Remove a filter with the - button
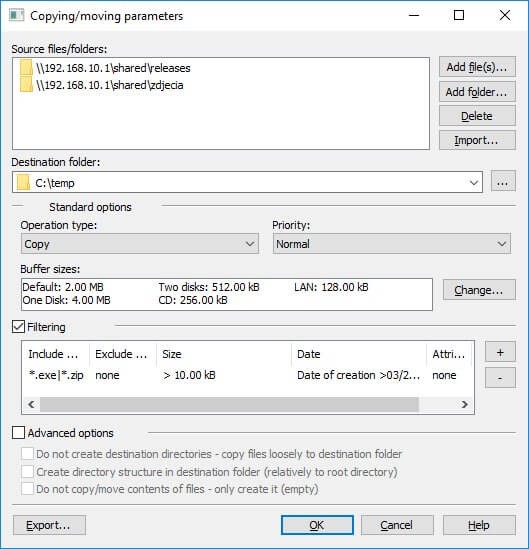Screen dimensions: 529x549 click(500, 378)
